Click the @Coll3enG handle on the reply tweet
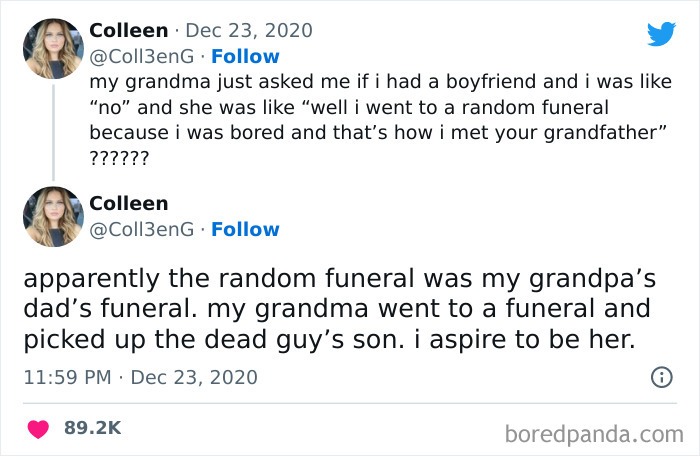This screenshot has height=456, width=700. pyautogui.click(x=141, y=229)
